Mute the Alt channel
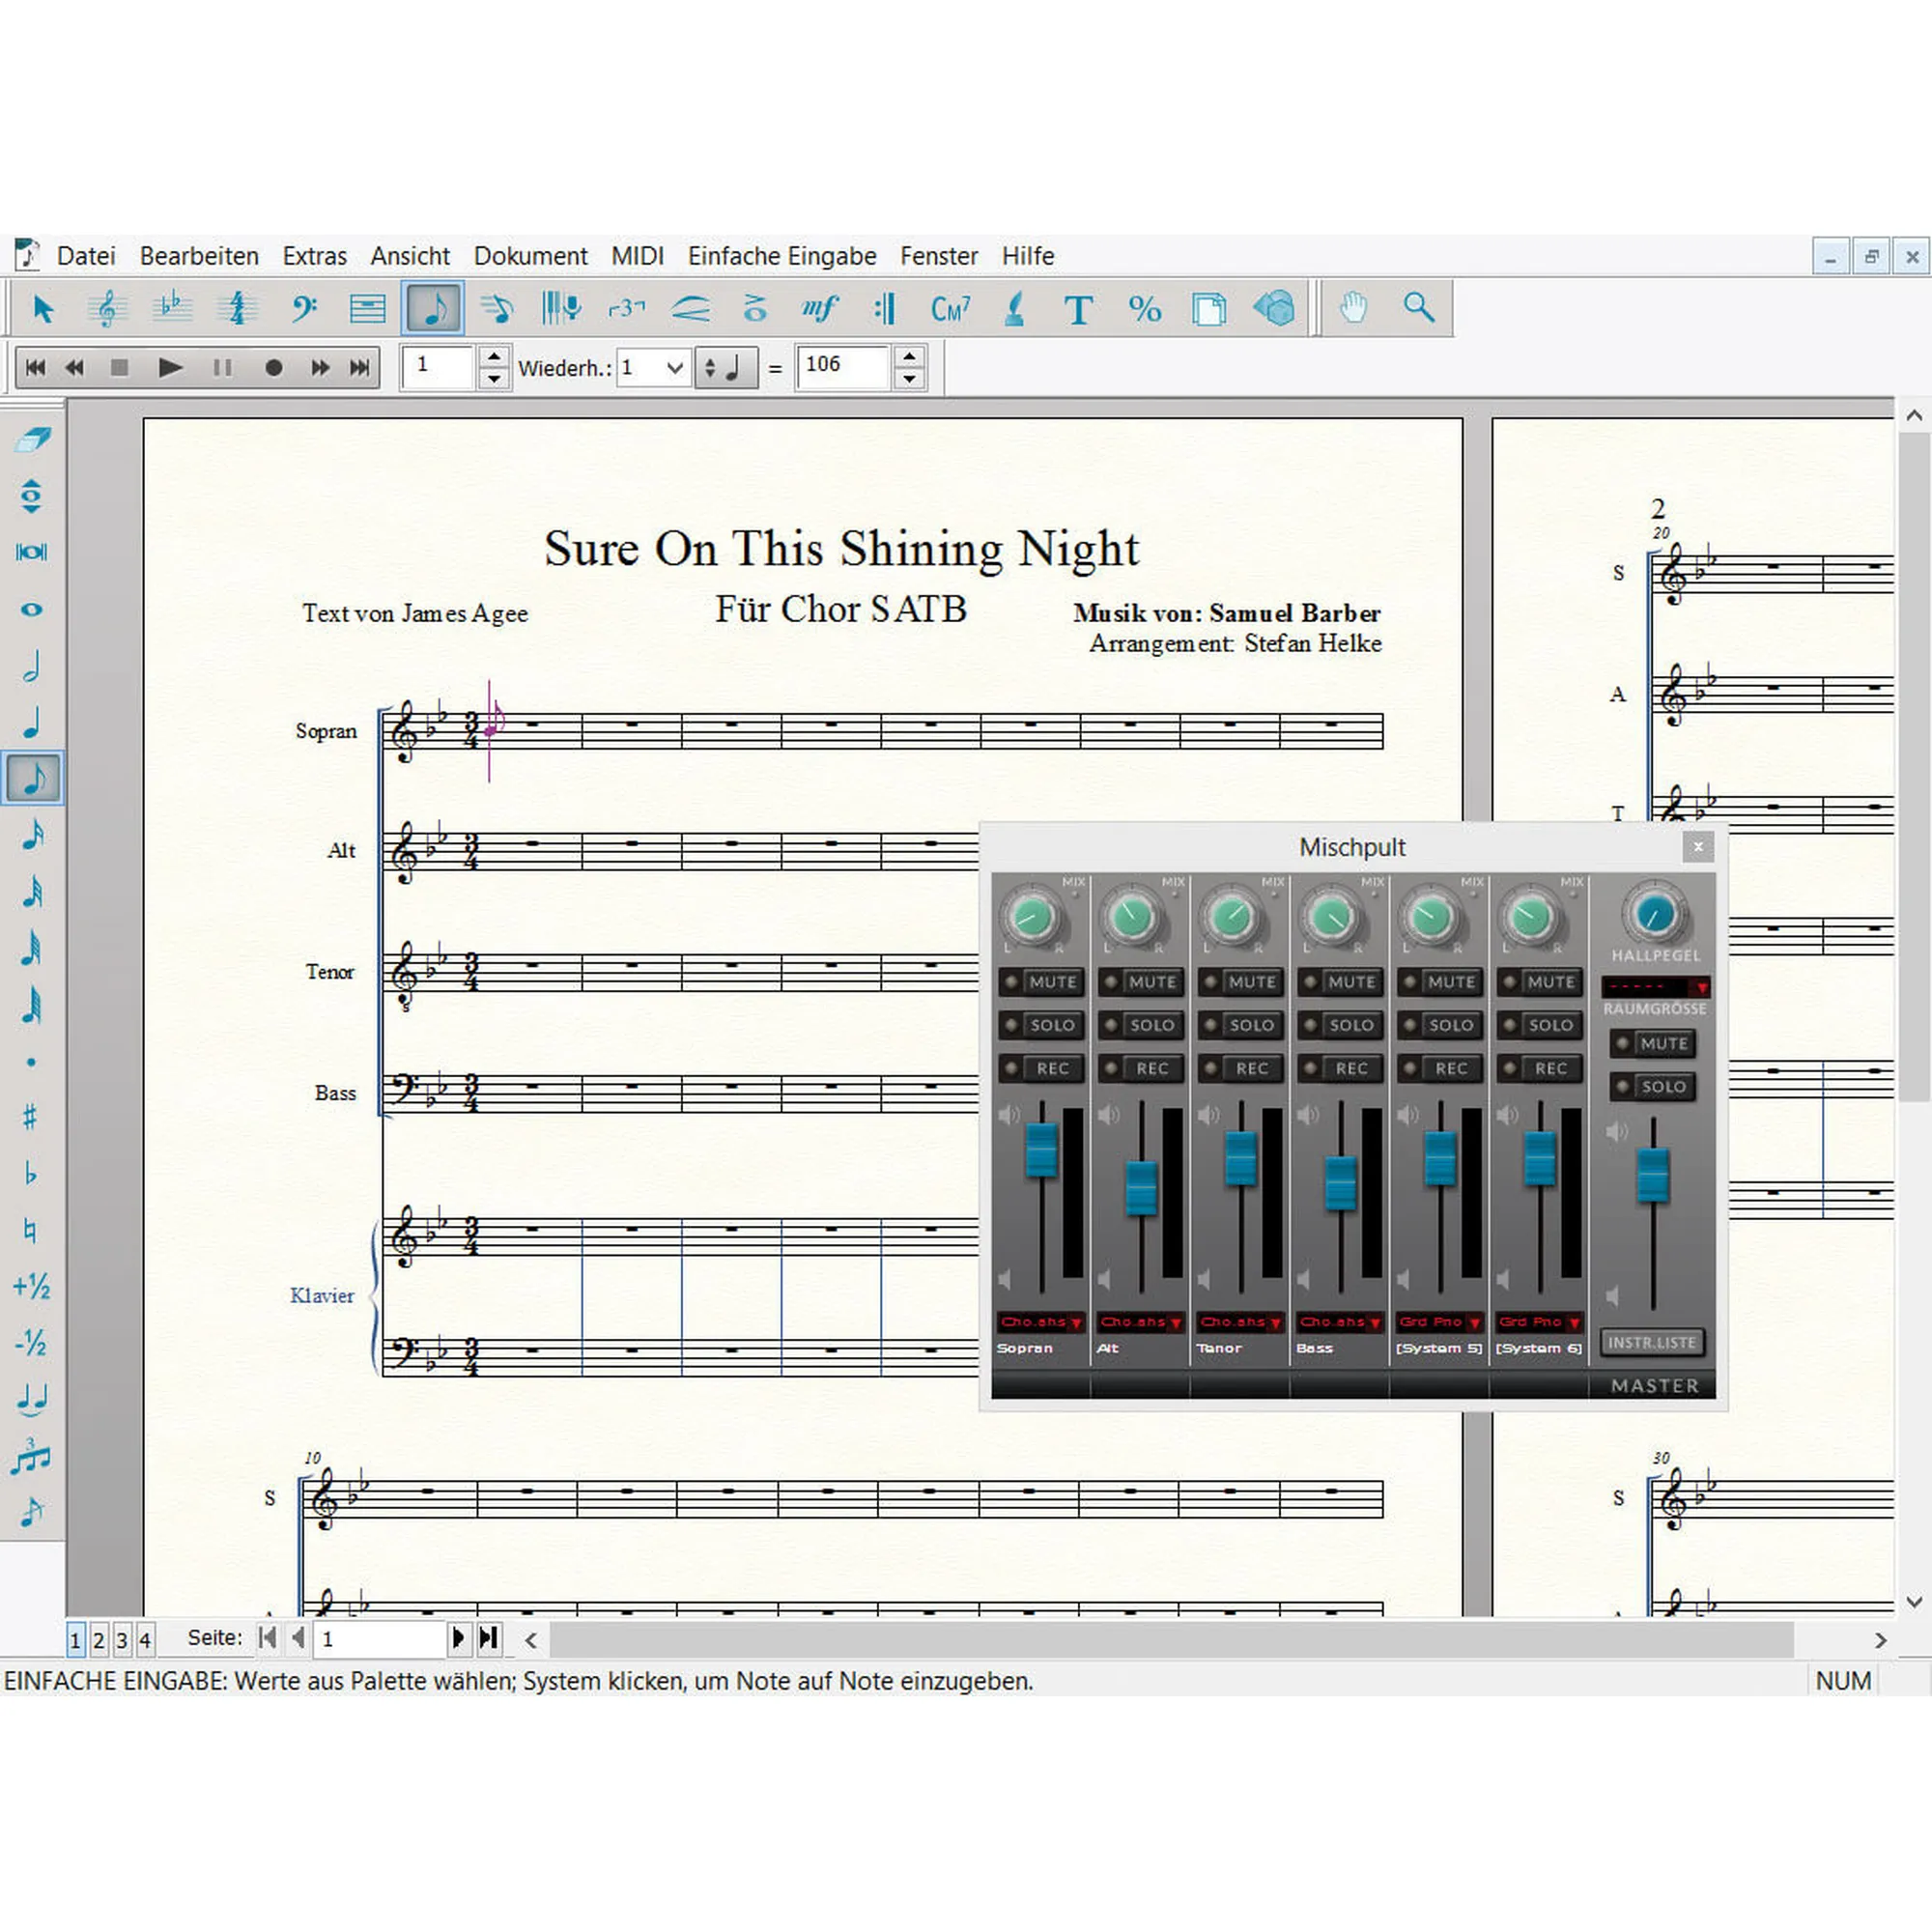This screenshot has height=1932, width=1932. [x=1141, y=982]
